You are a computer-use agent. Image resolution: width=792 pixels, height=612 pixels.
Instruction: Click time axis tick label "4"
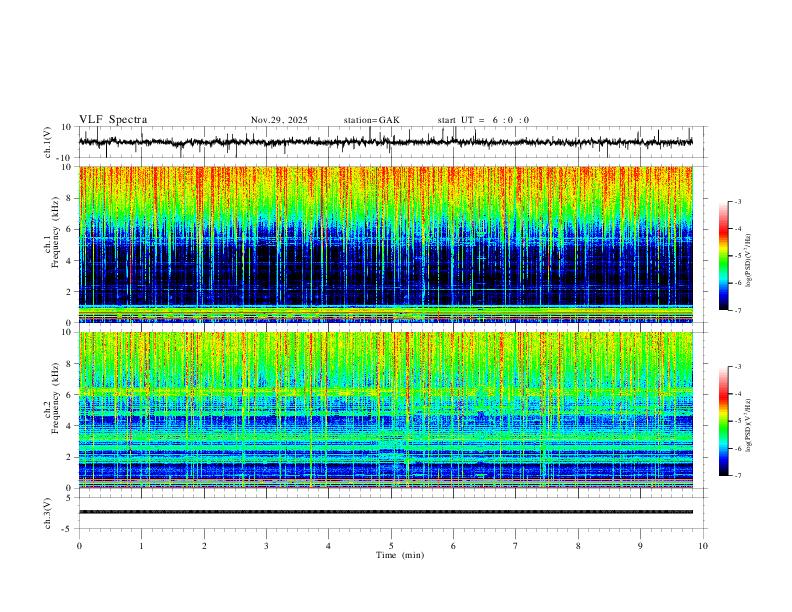pos(328,546)
